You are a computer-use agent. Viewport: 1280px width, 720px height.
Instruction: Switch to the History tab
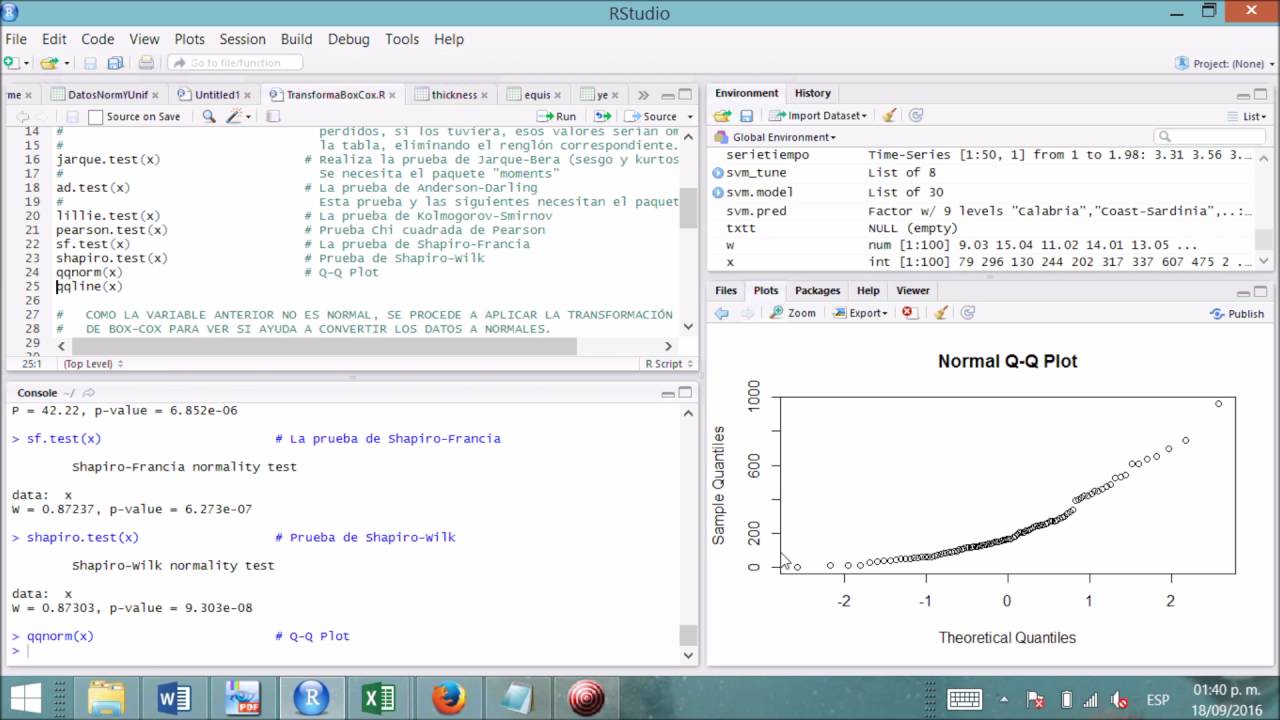(812, 93)
